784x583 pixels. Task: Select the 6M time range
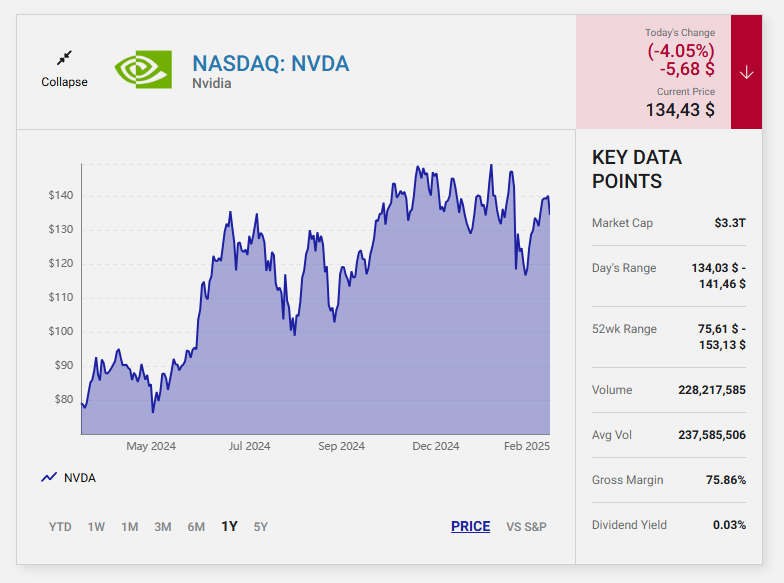click(196, 526)
